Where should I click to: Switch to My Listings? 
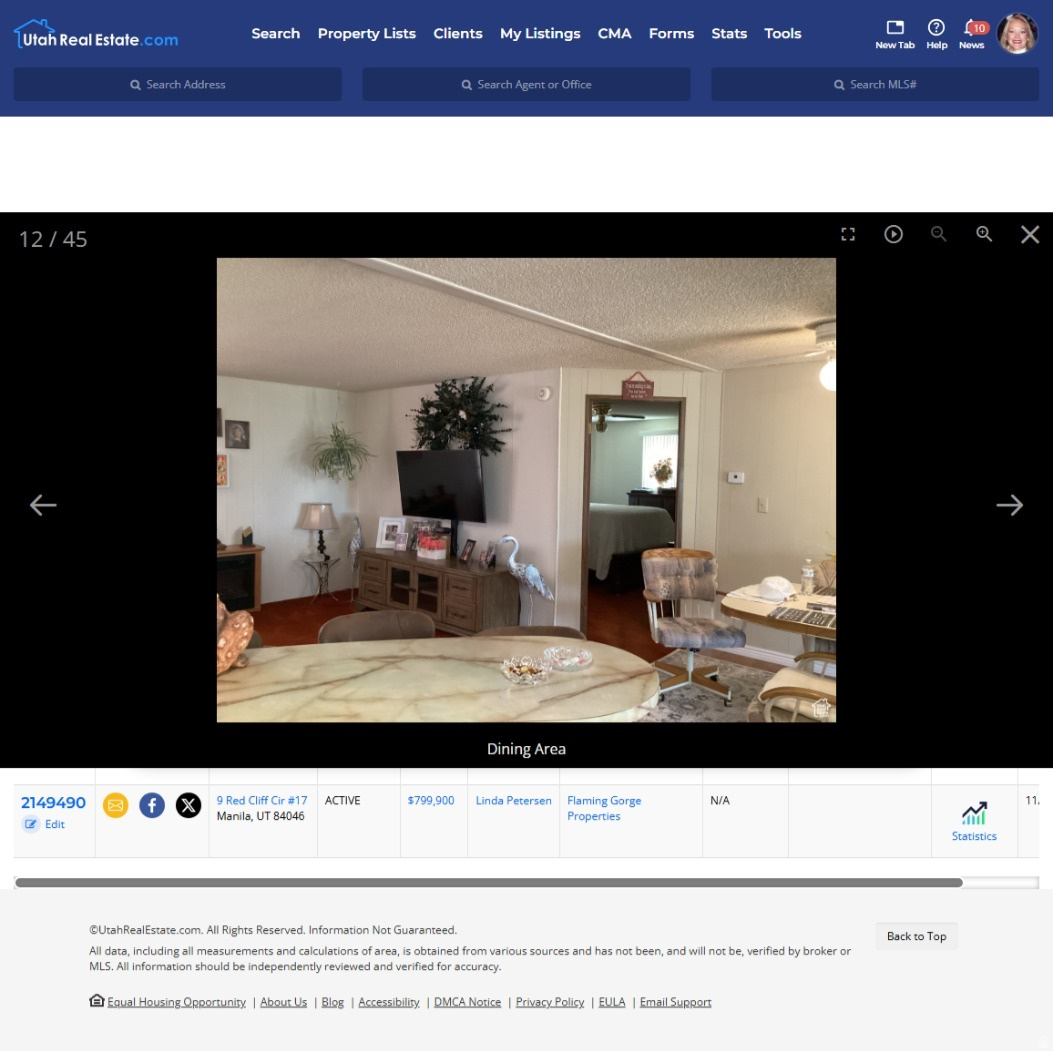pyautogui.click(x=540, y=33)
